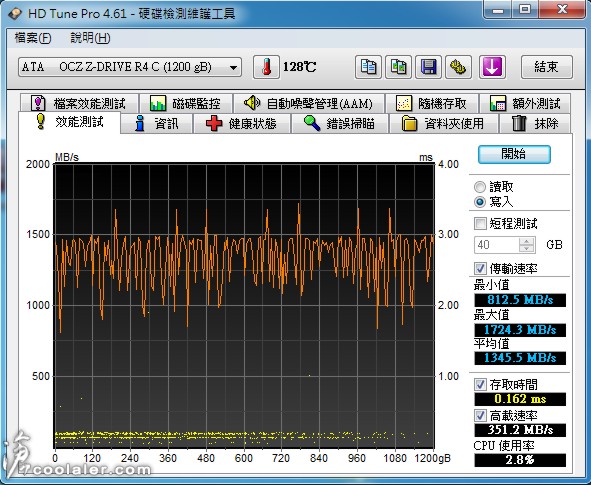591x485 pixels.
Task: Enable the 短程測試 checkbox
Action: (480, 223)
